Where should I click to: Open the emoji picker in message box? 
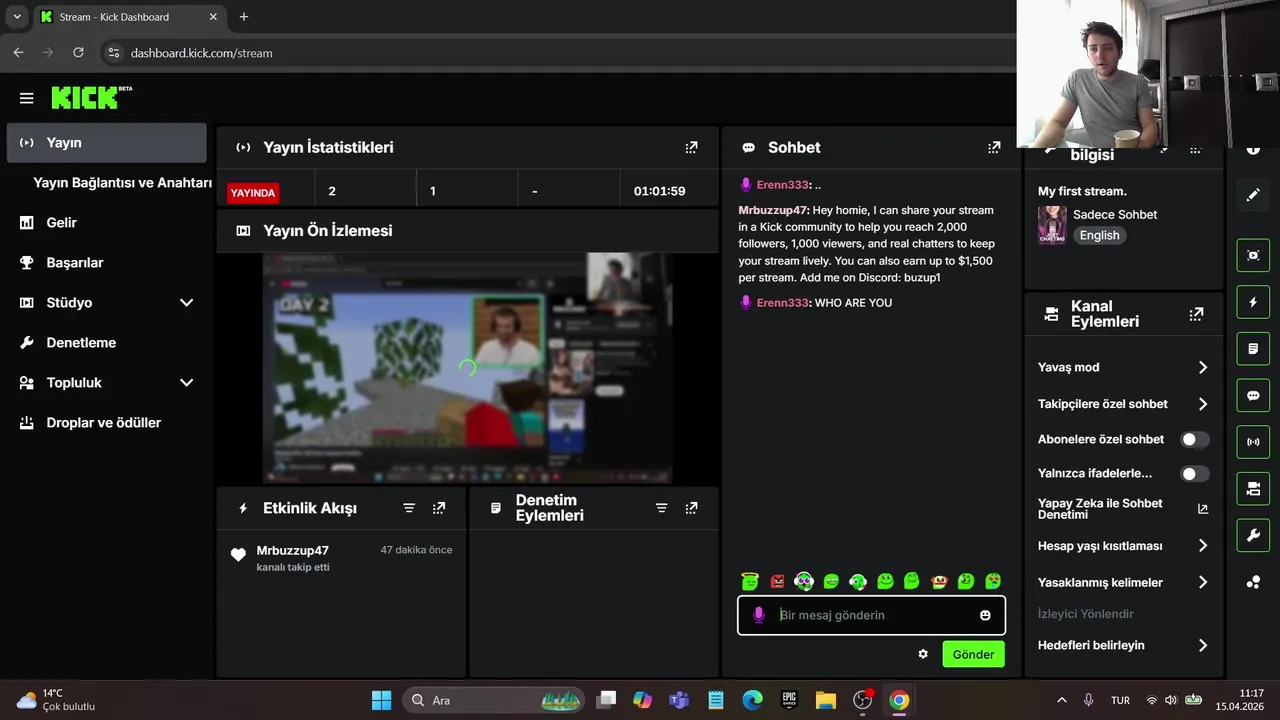(x=985, y=615)
